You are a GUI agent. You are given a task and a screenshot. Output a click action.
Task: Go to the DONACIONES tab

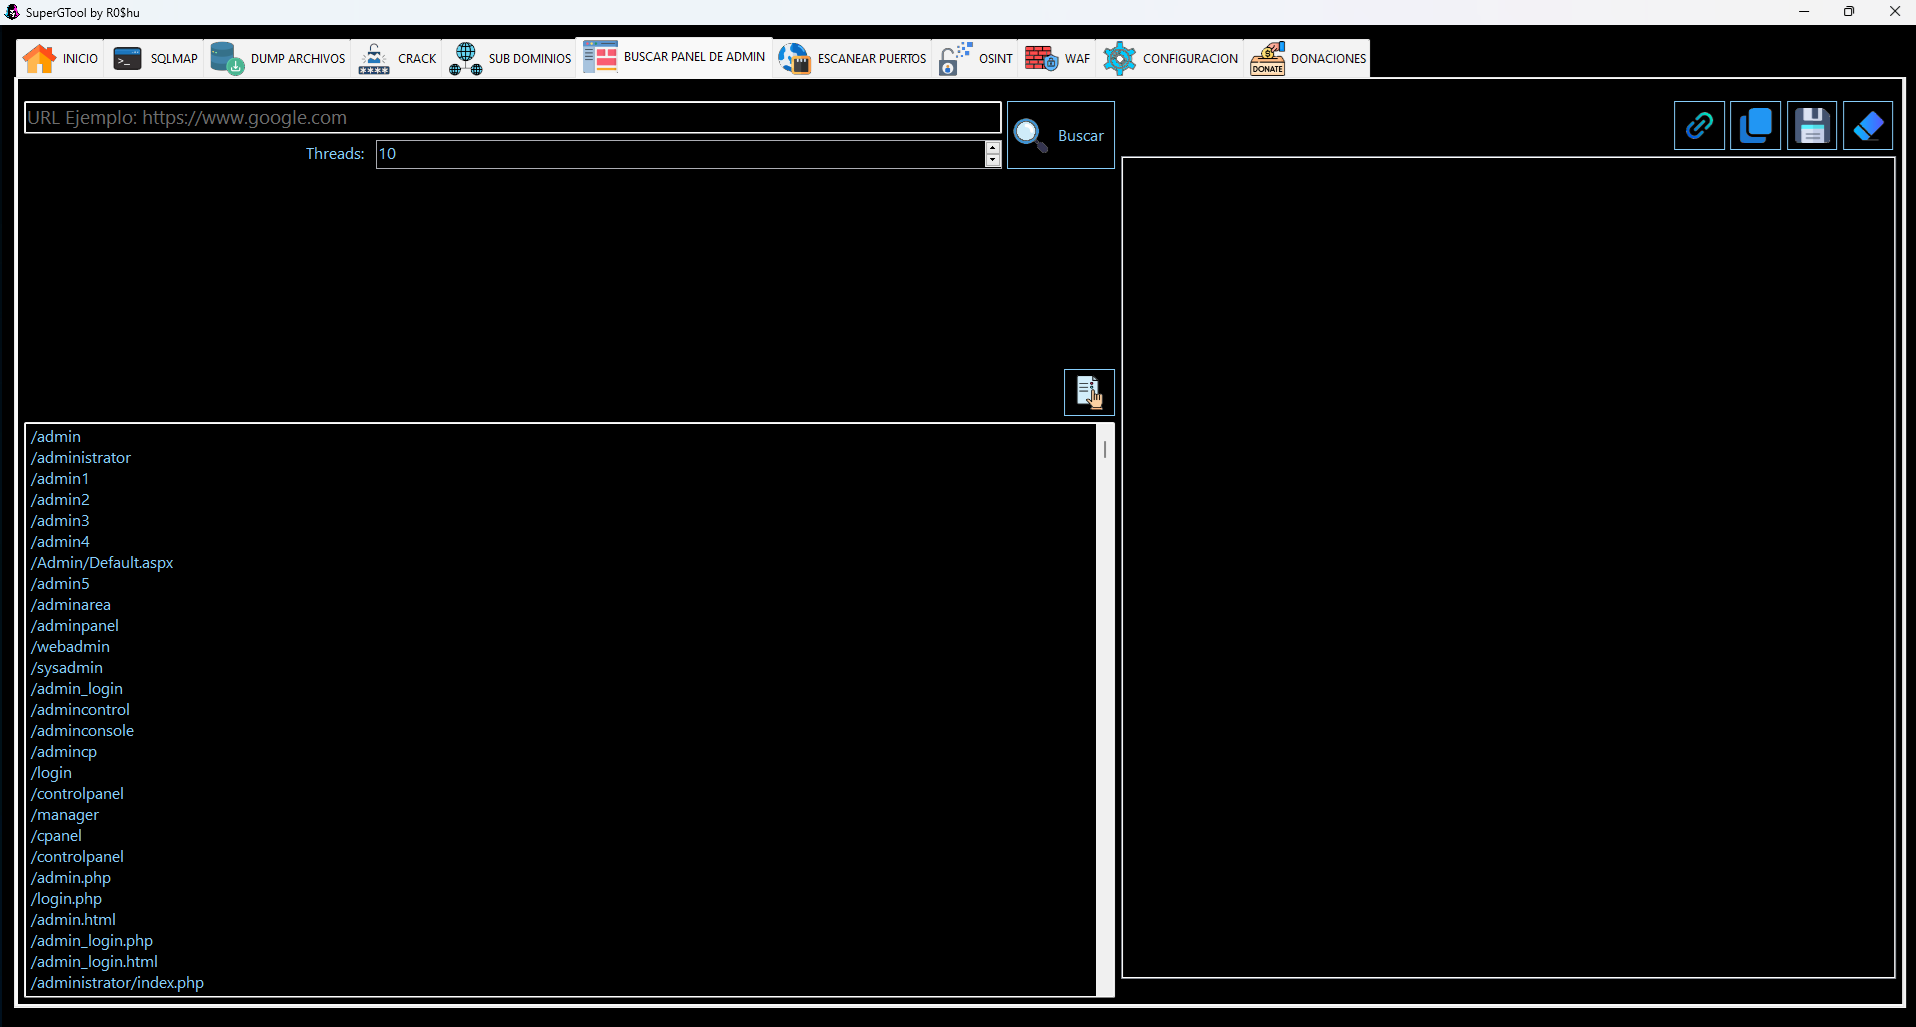coord(1308,58)
